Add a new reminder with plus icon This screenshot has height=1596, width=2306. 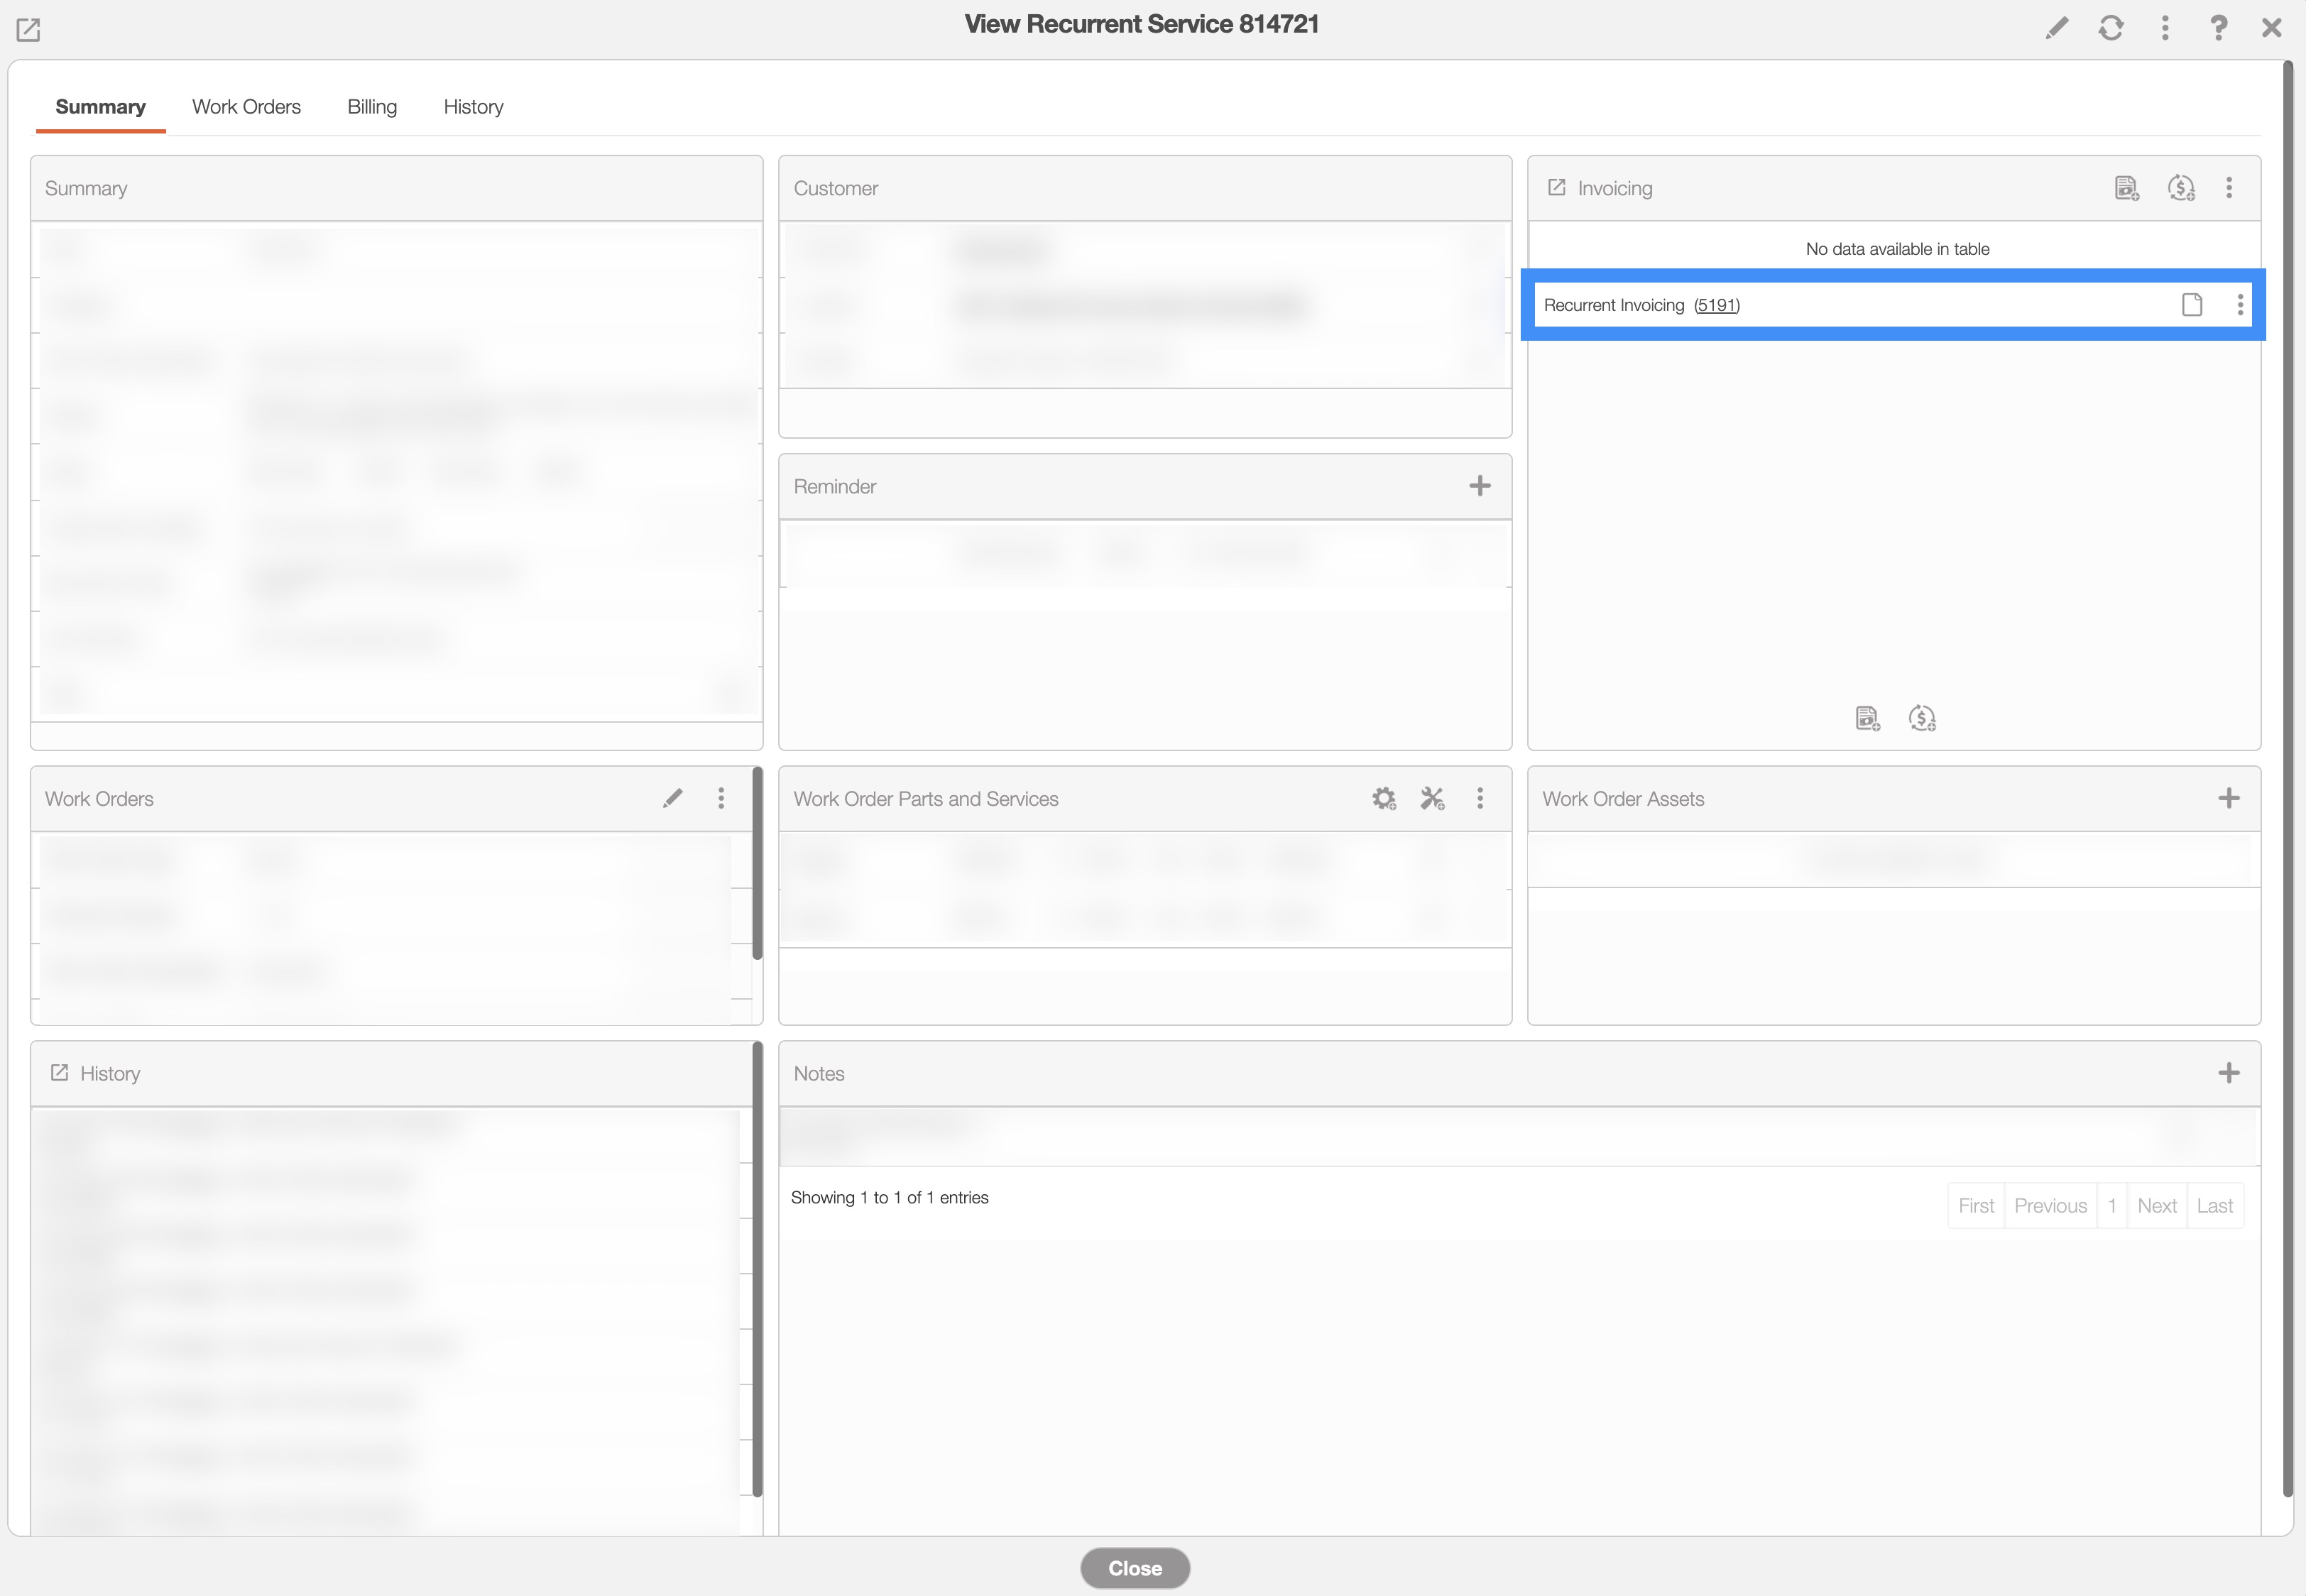click(1479, 486)
